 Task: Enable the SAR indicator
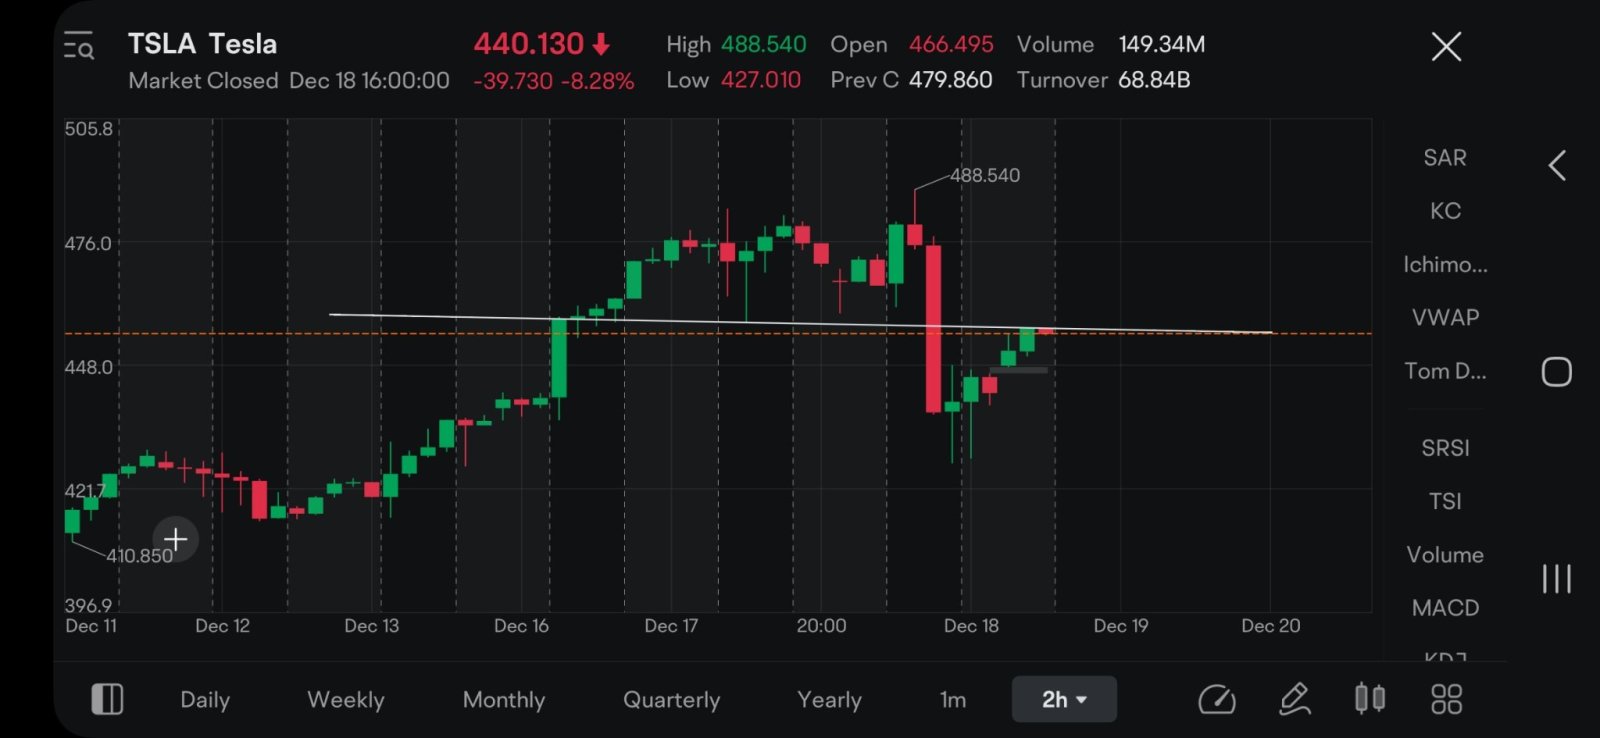[x=1445, y=158]
